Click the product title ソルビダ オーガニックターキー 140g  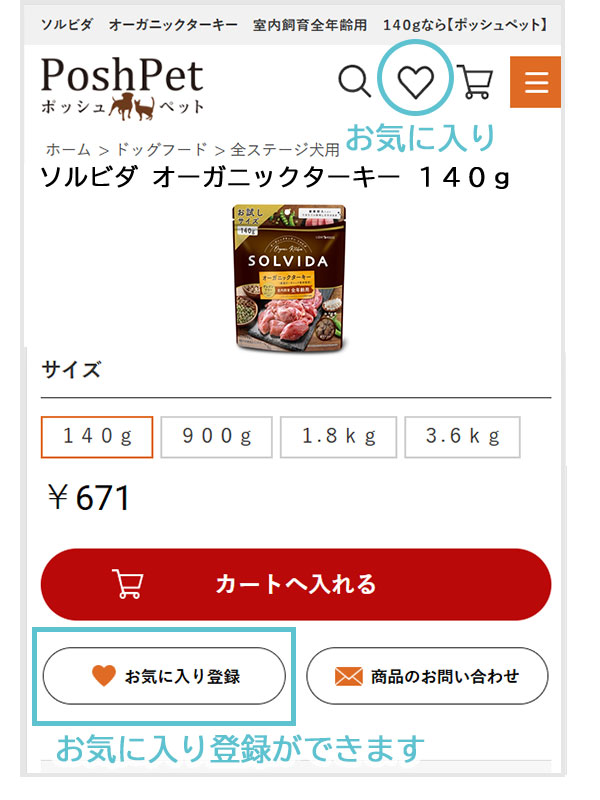click(x=276, y=178)
